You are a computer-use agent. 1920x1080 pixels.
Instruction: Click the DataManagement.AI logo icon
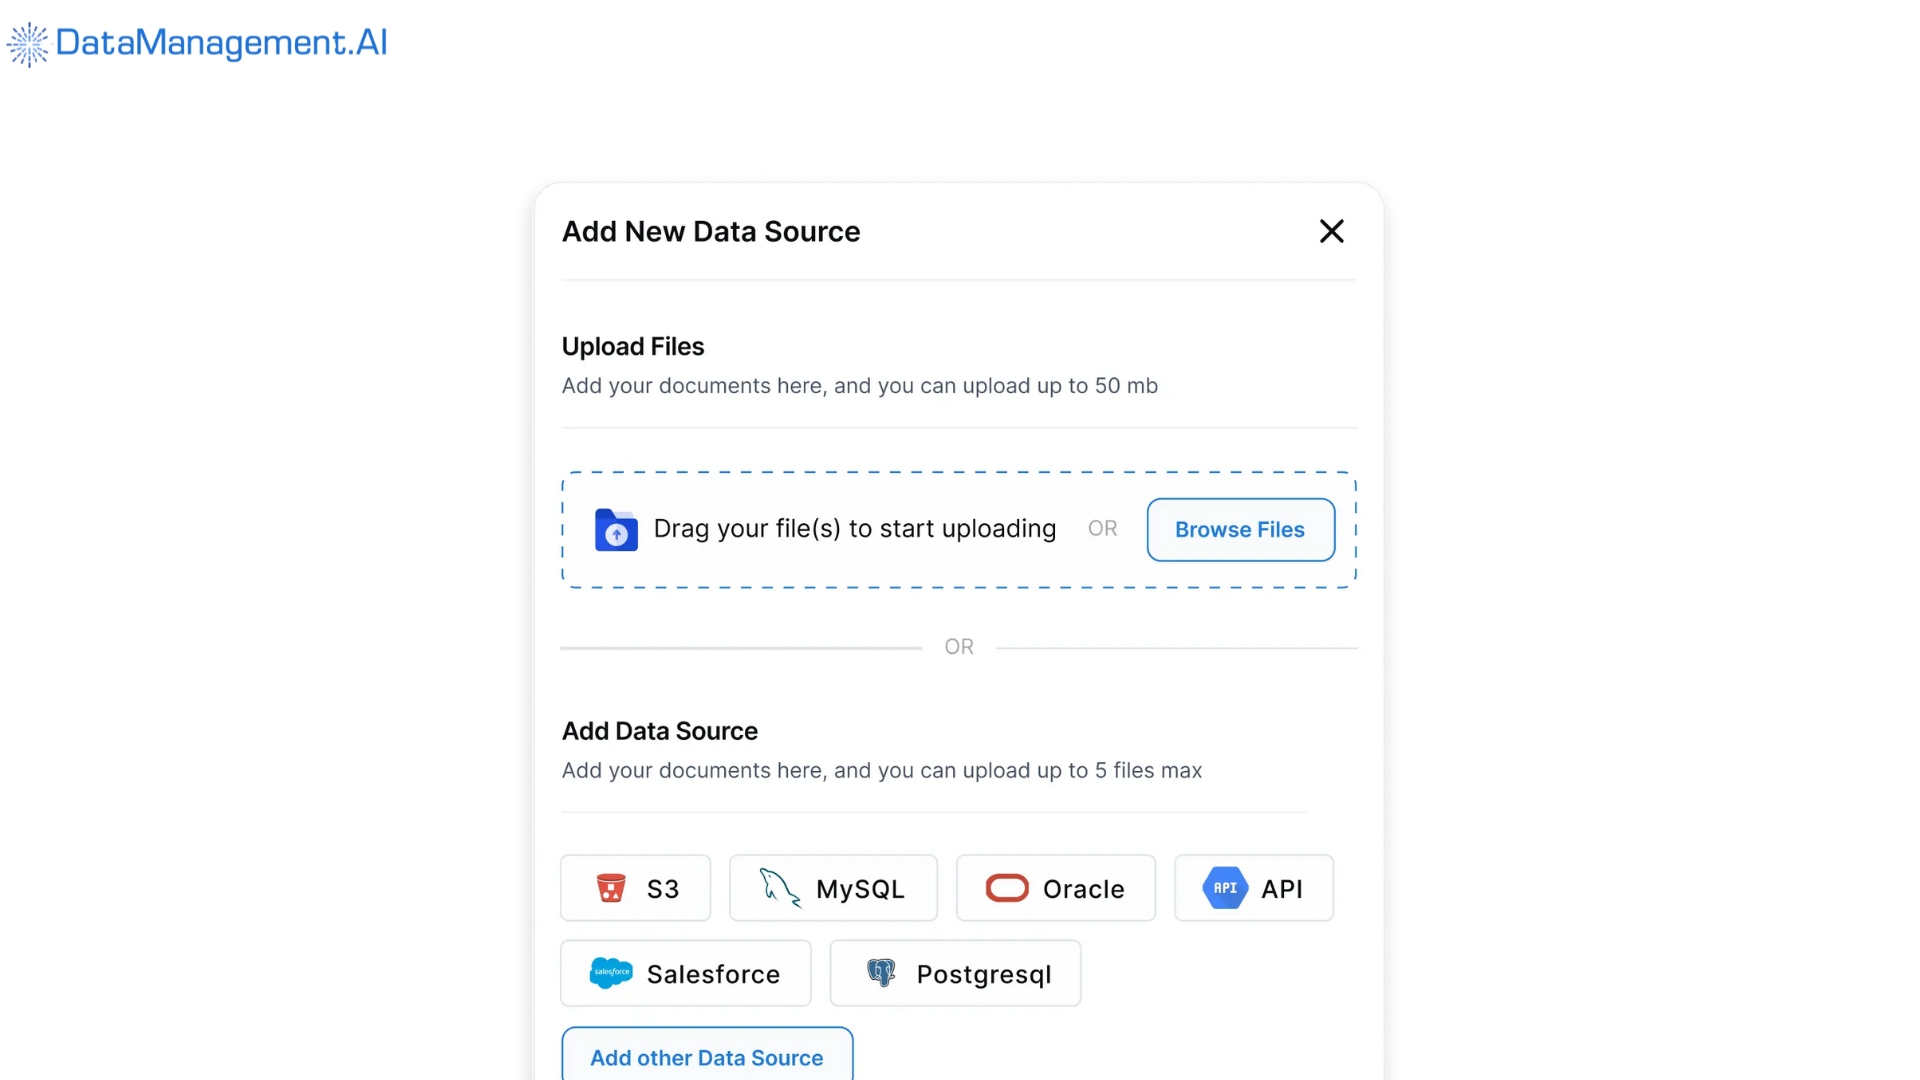click(x=27, y=43)
